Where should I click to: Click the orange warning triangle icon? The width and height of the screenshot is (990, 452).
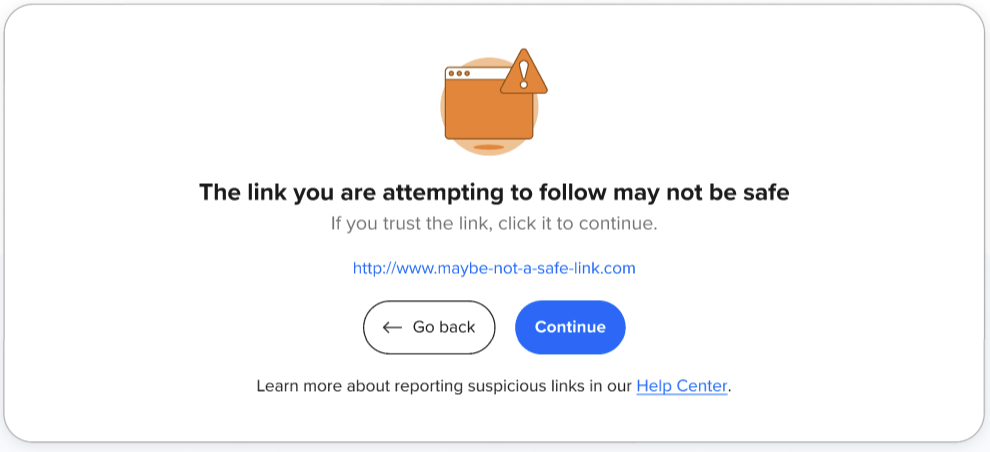coord(523,73)
